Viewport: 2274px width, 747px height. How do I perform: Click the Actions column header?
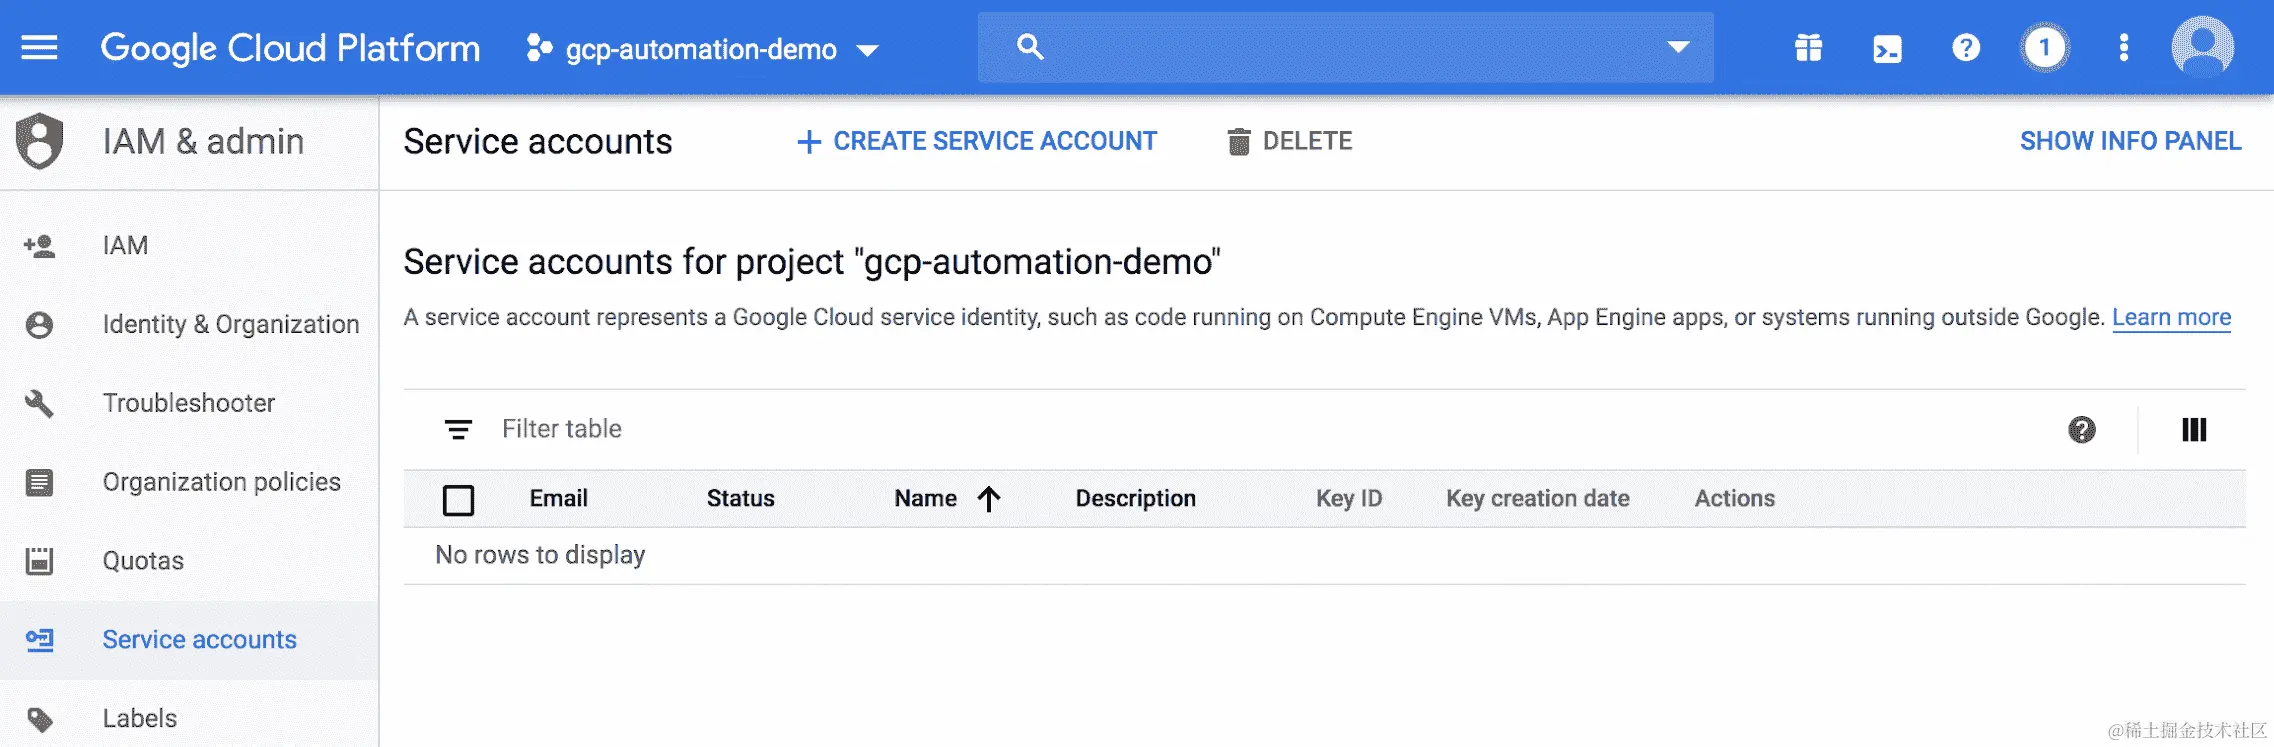pos(1735,498)
